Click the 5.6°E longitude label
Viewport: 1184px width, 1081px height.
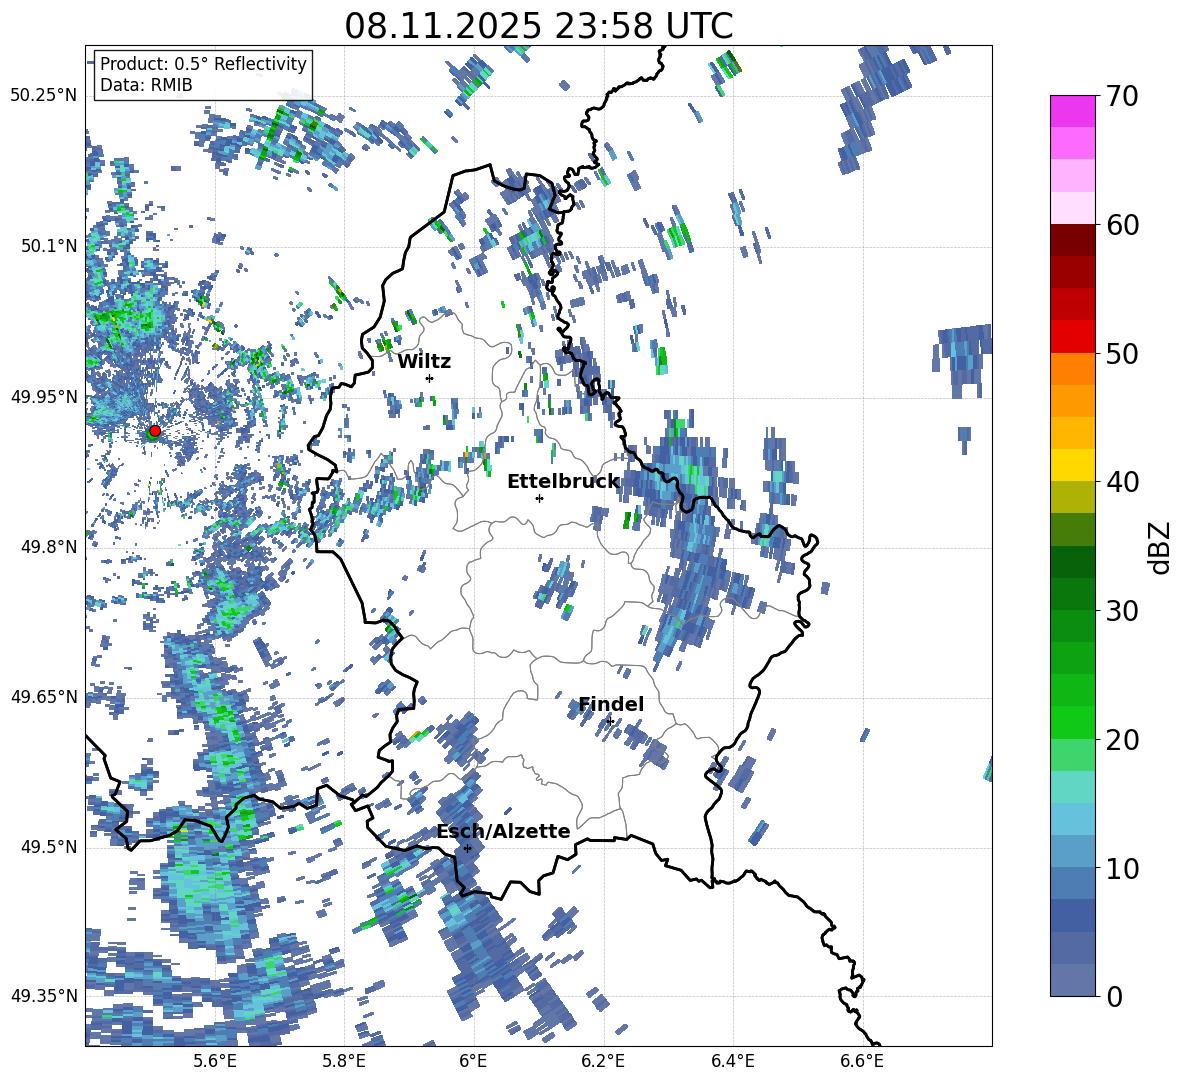(214, 1061)
